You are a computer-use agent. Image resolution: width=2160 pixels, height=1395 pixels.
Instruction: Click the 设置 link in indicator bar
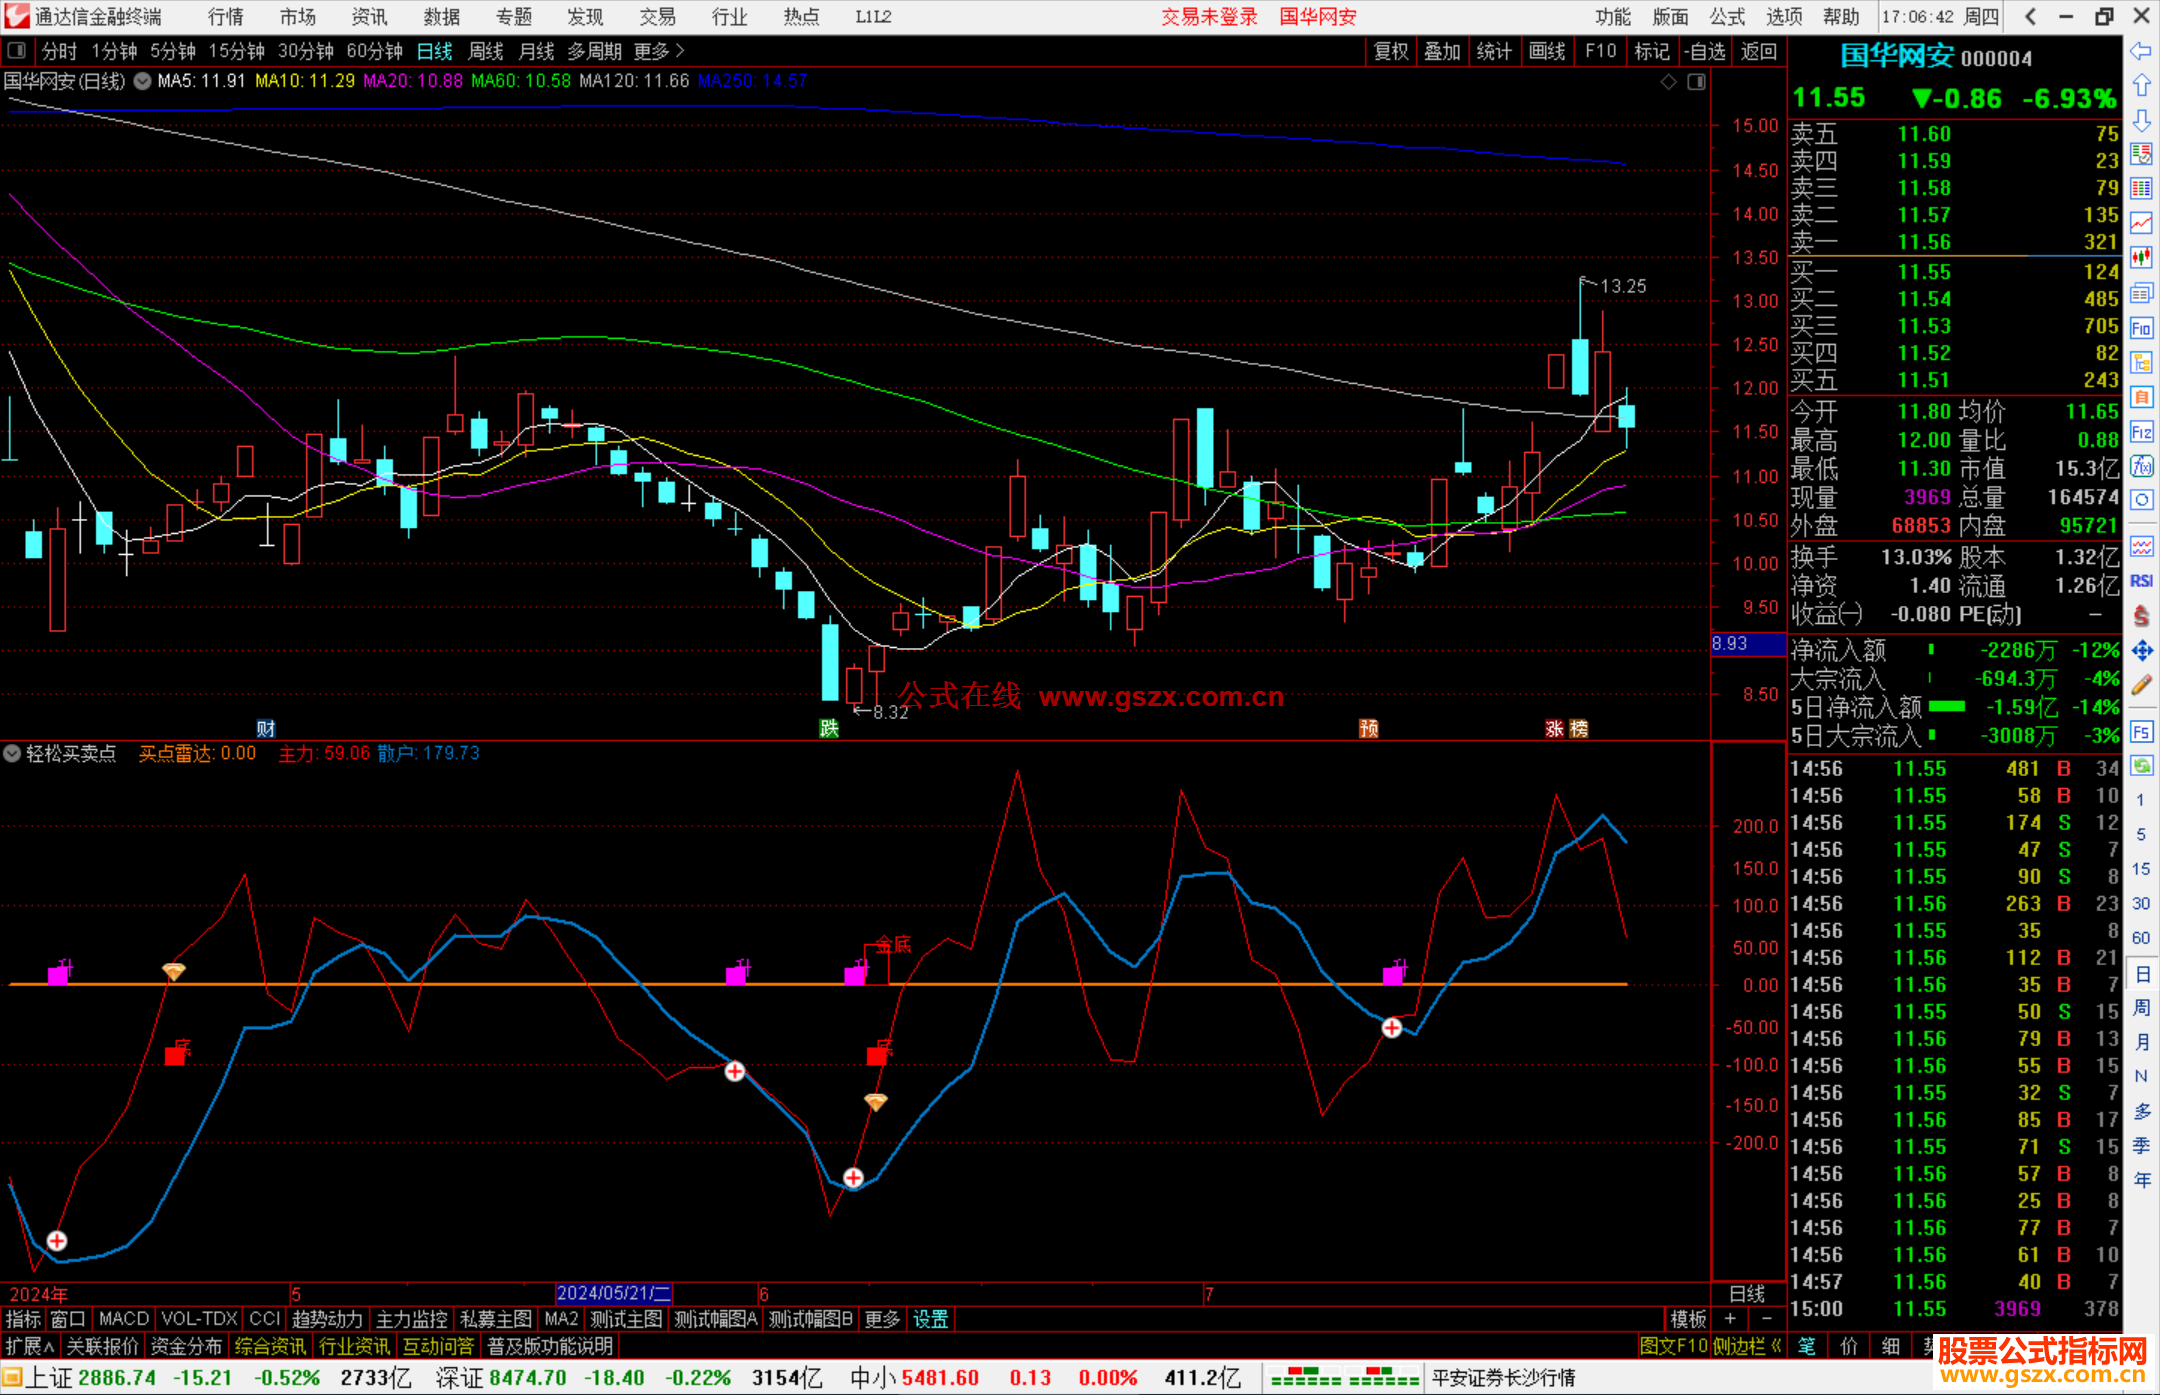pos(930,1319)
